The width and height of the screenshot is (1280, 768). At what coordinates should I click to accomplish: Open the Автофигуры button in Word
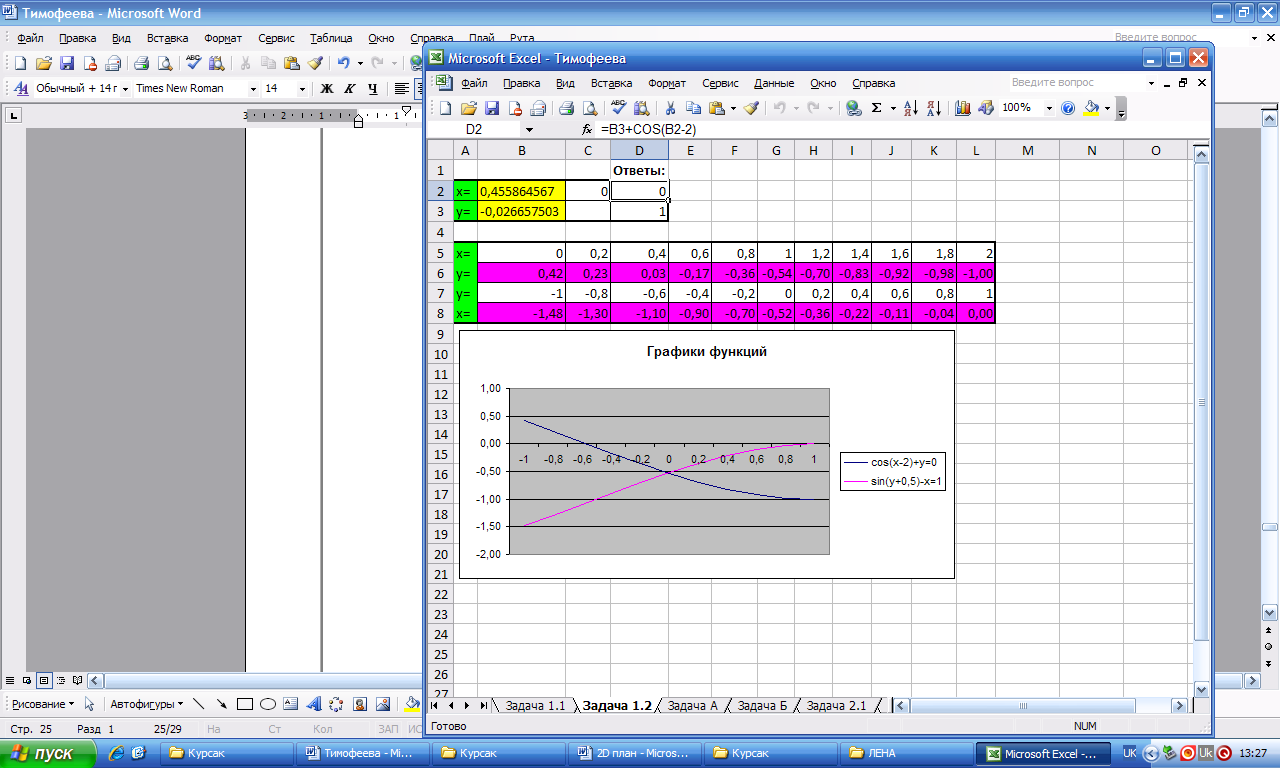coord(146,704)
